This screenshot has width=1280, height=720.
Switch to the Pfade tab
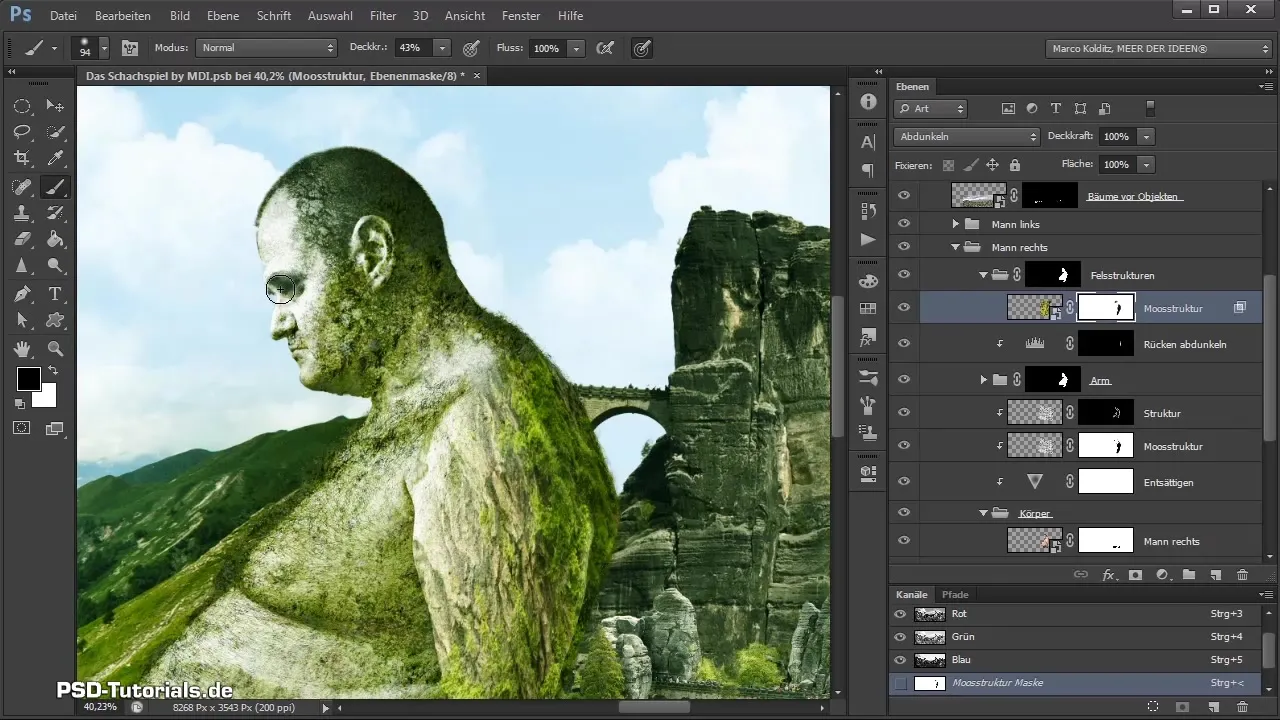coord(955,594)
